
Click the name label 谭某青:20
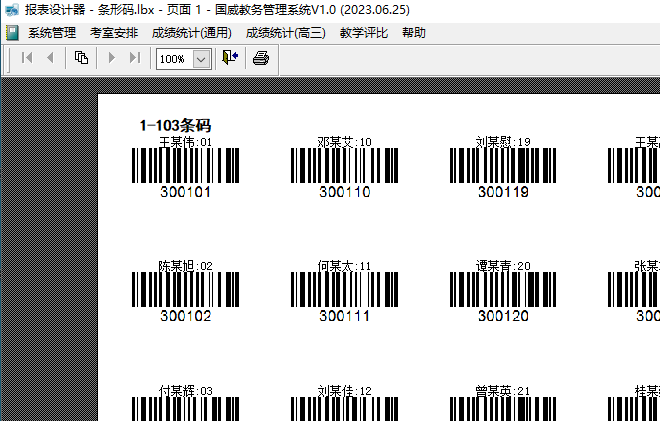point(503,266)
